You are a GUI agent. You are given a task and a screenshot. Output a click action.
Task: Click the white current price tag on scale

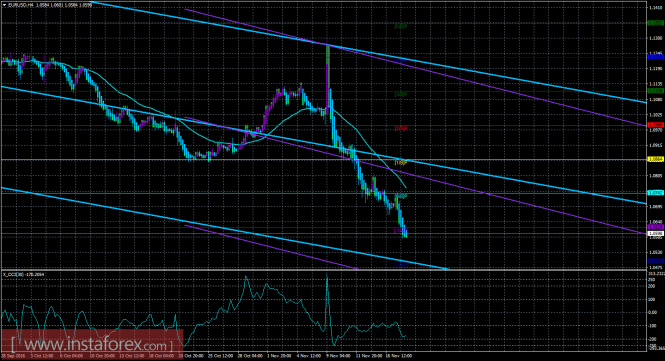pyautogui.click(x=656, y=233)
